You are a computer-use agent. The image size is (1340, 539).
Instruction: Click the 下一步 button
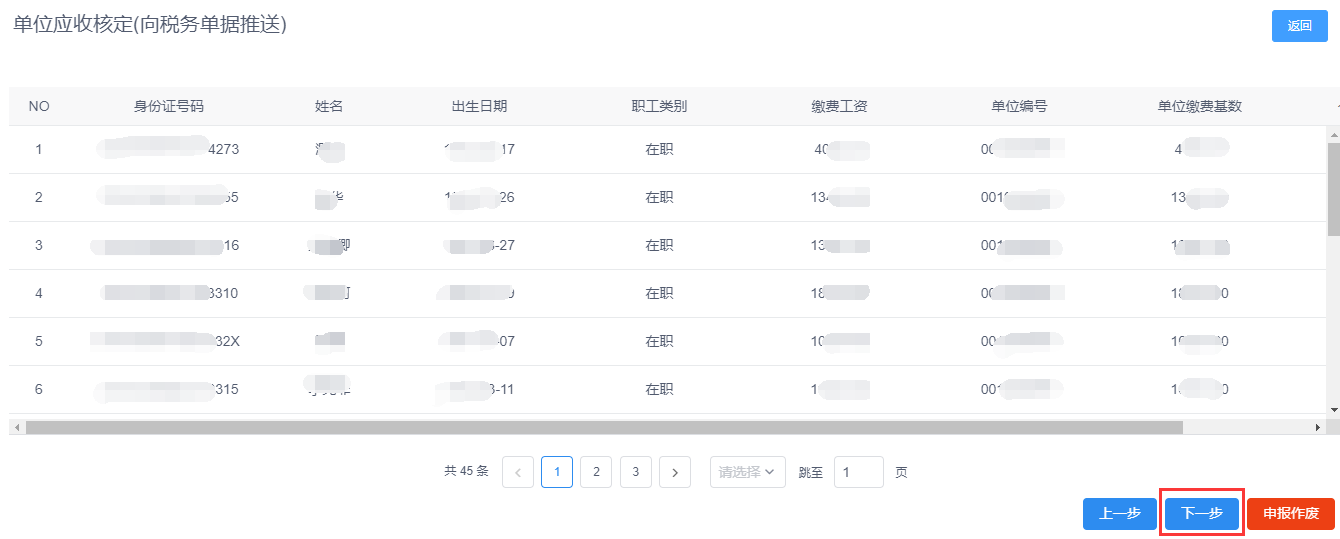1201,514
